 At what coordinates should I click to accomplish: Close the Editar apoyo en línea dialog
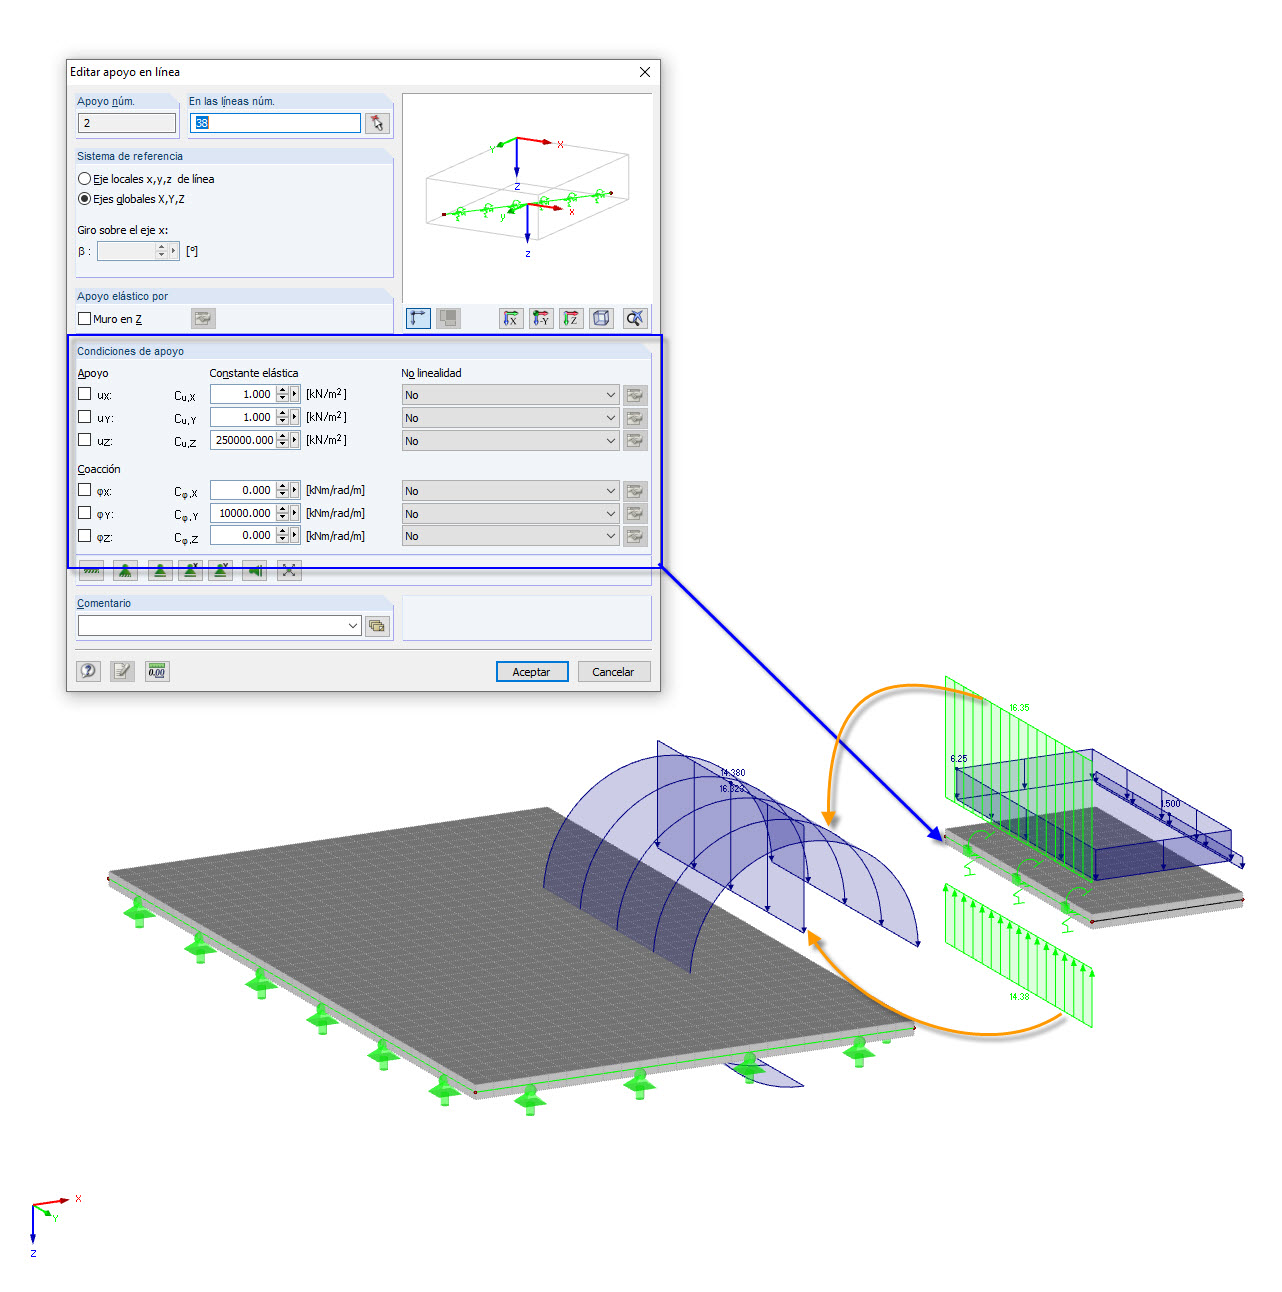pos(645,72)
